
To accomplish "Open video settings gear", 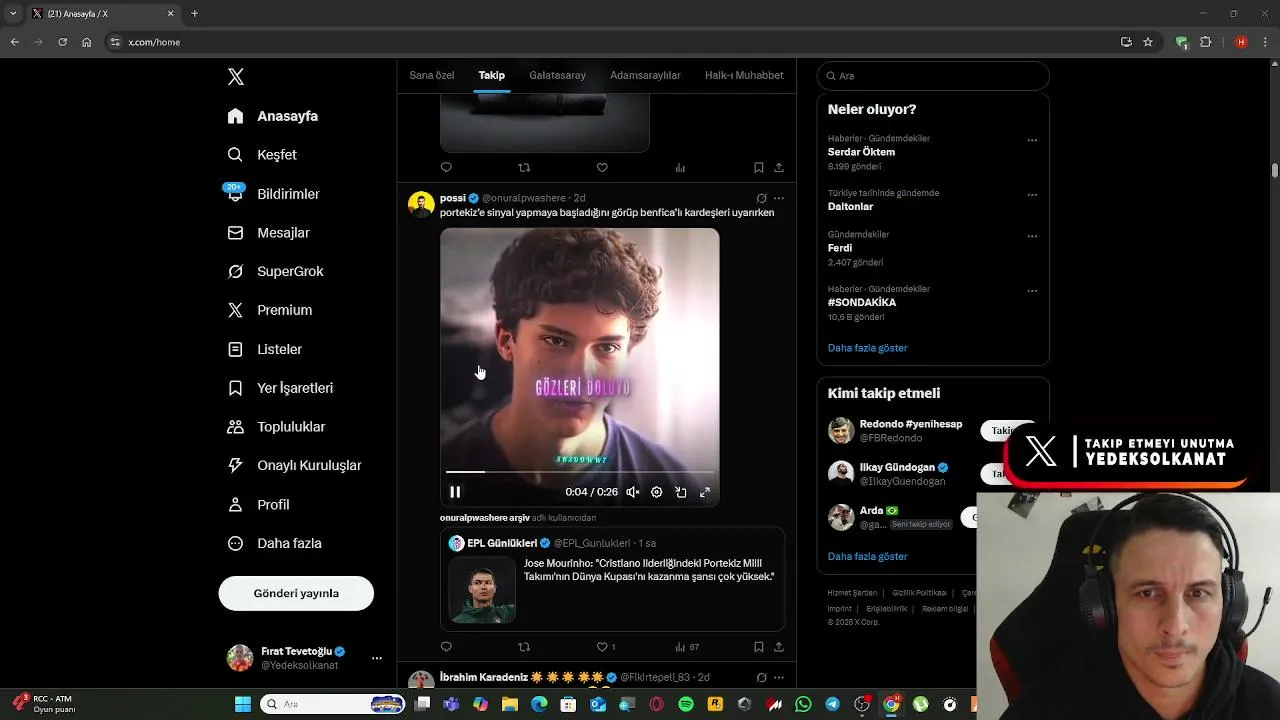I will [x=657, y=492].
